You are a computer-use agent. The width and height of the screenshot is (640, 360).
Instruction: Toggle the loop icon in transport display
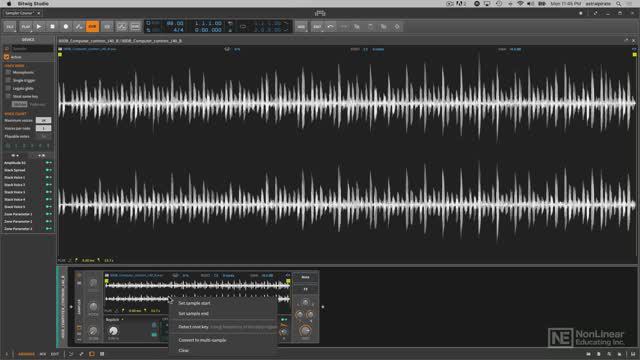(243, 27)
